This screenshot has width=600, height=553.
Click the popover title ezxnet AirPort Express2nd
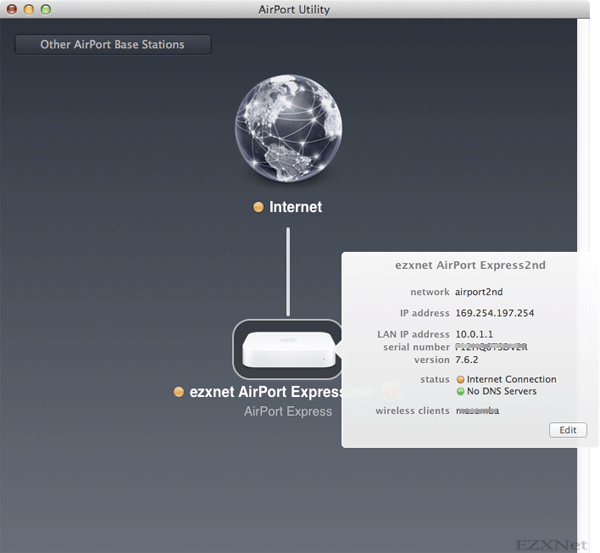click(470, 265)
